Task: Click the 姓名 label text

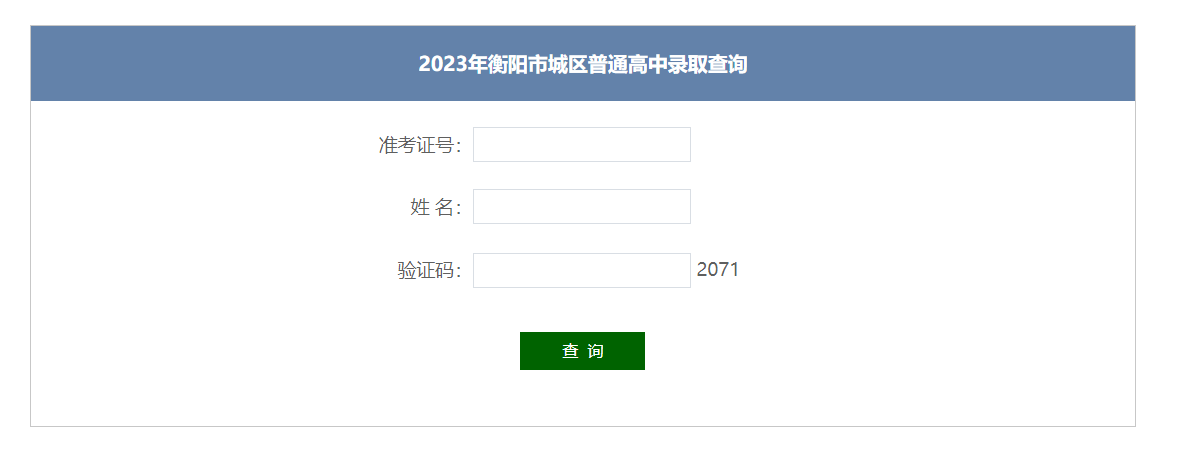Action: pos(435,208)
